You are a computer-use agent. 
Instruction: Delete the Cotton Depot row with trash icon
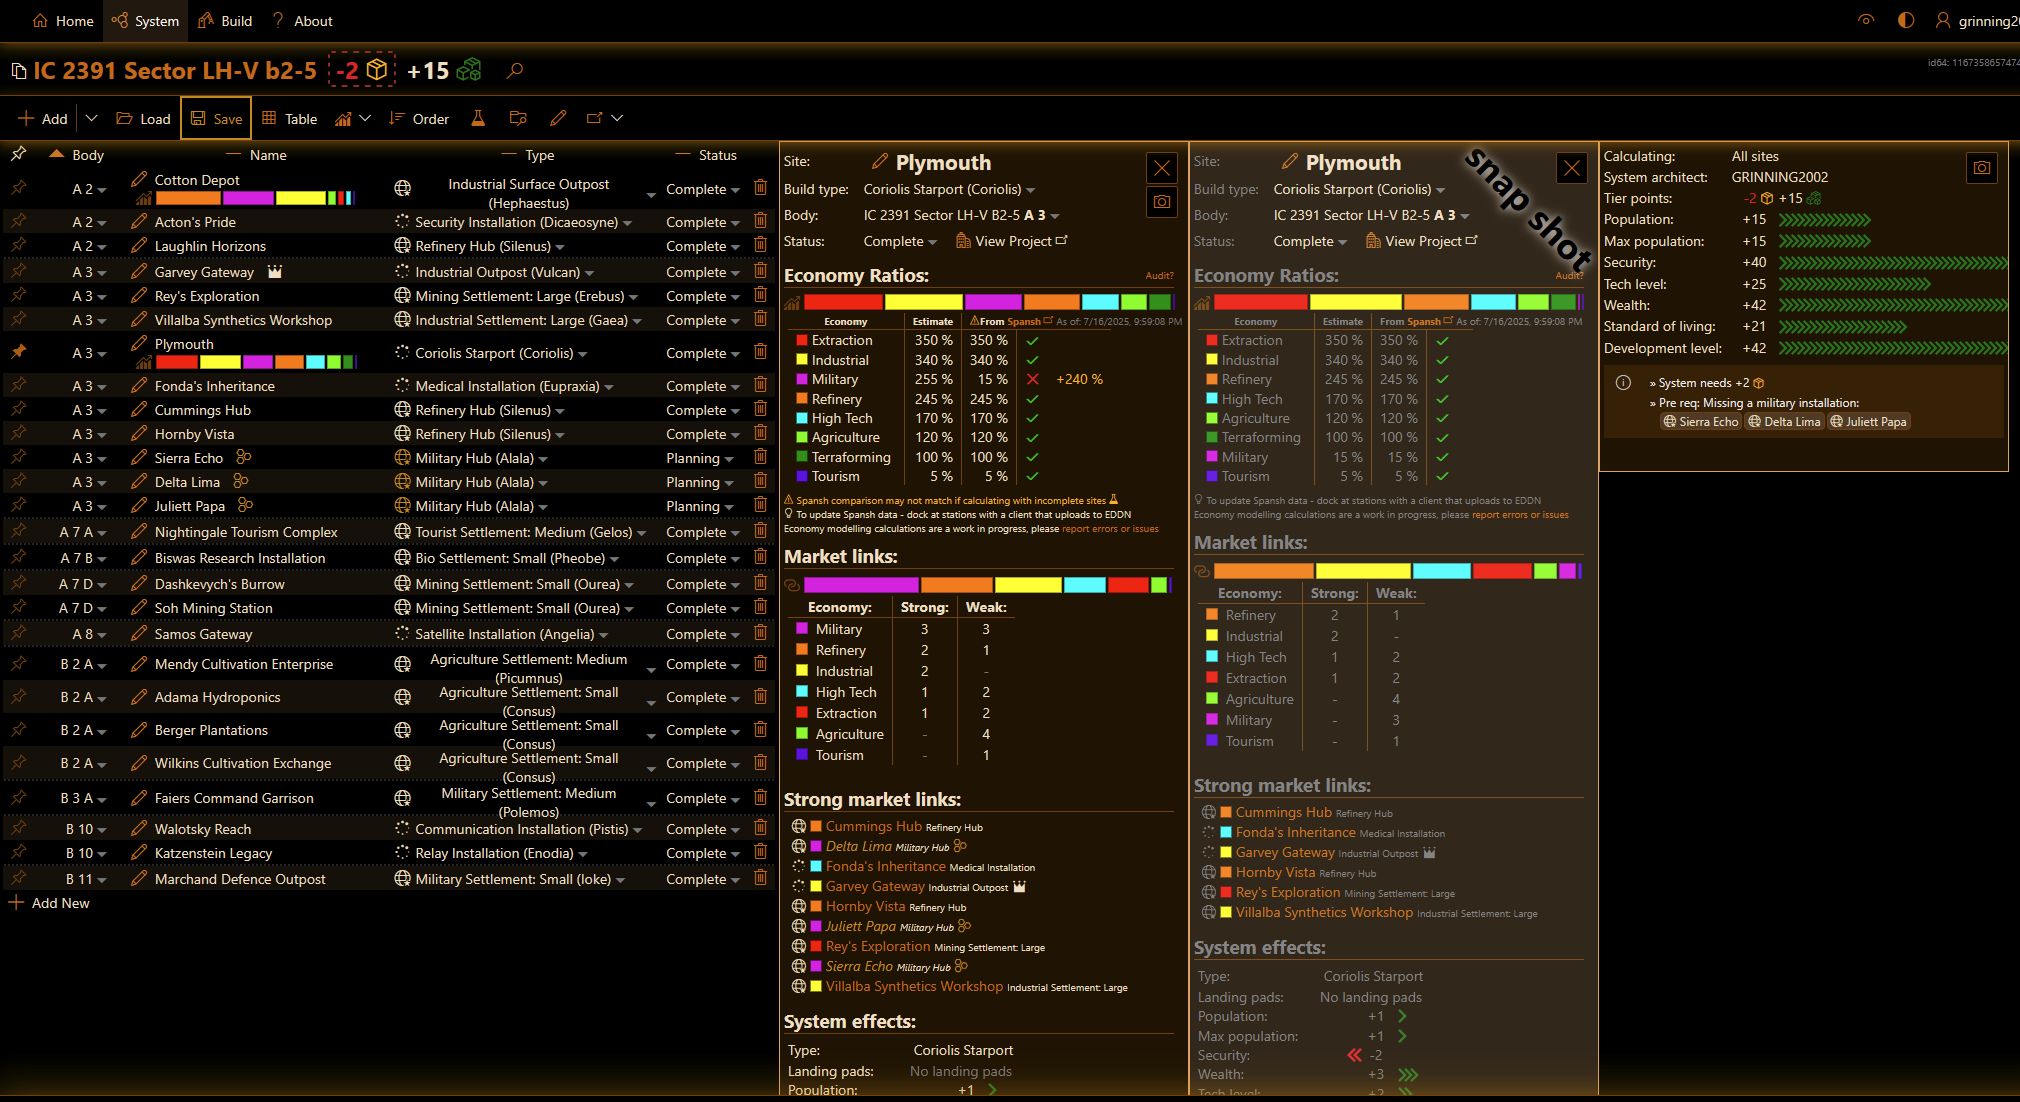(760, 188)
